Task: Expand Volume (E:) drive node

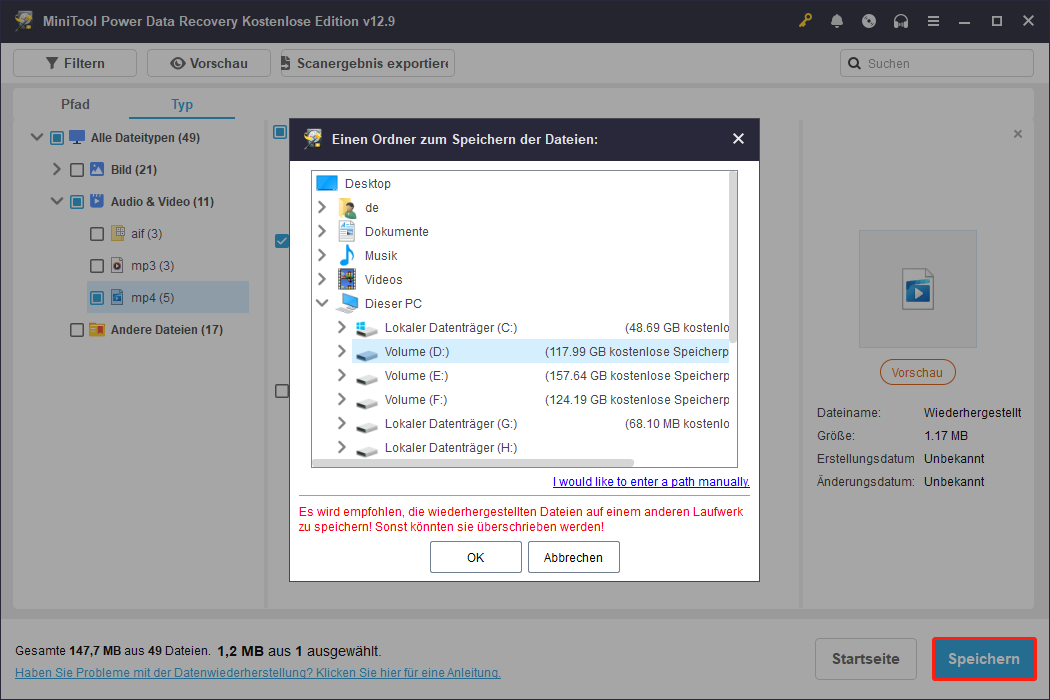Action: pos(342,375)
